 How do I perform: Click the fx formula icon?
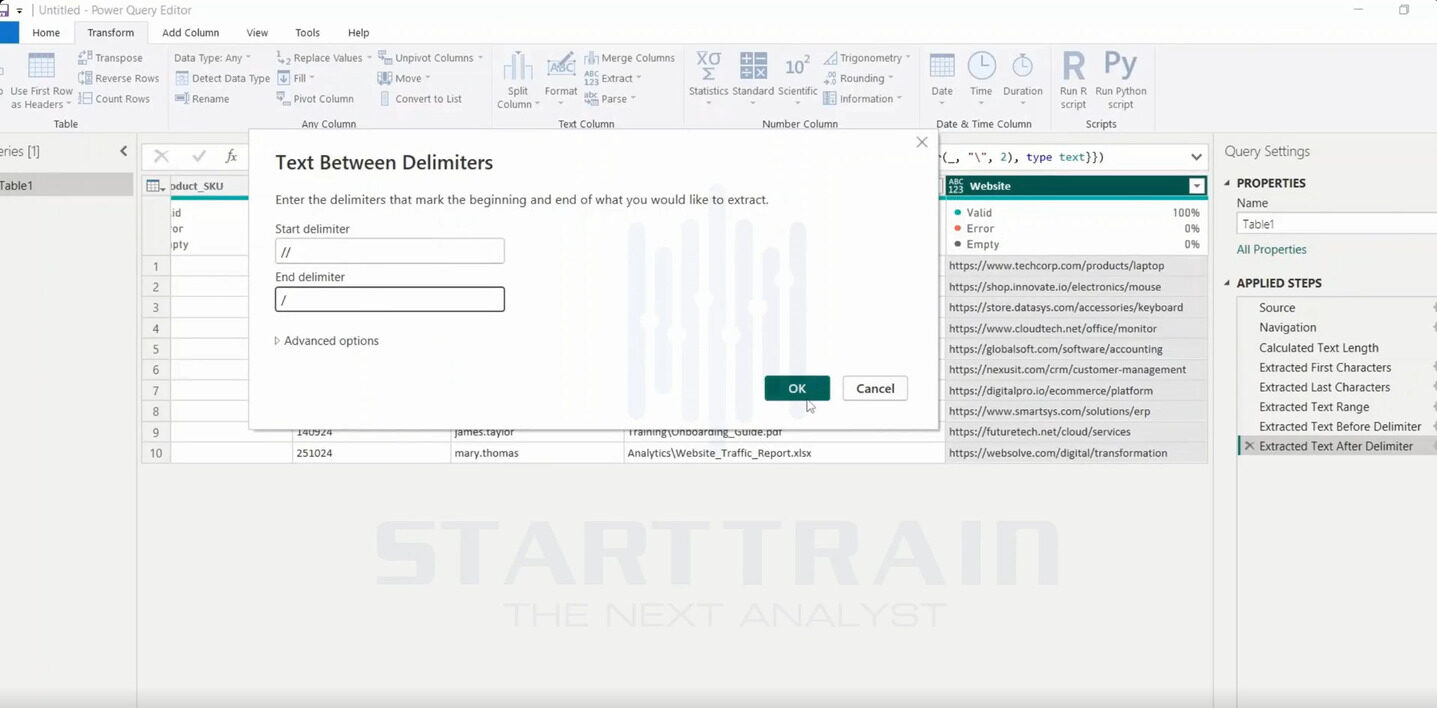pyautogui.click(x=231, y=156)
